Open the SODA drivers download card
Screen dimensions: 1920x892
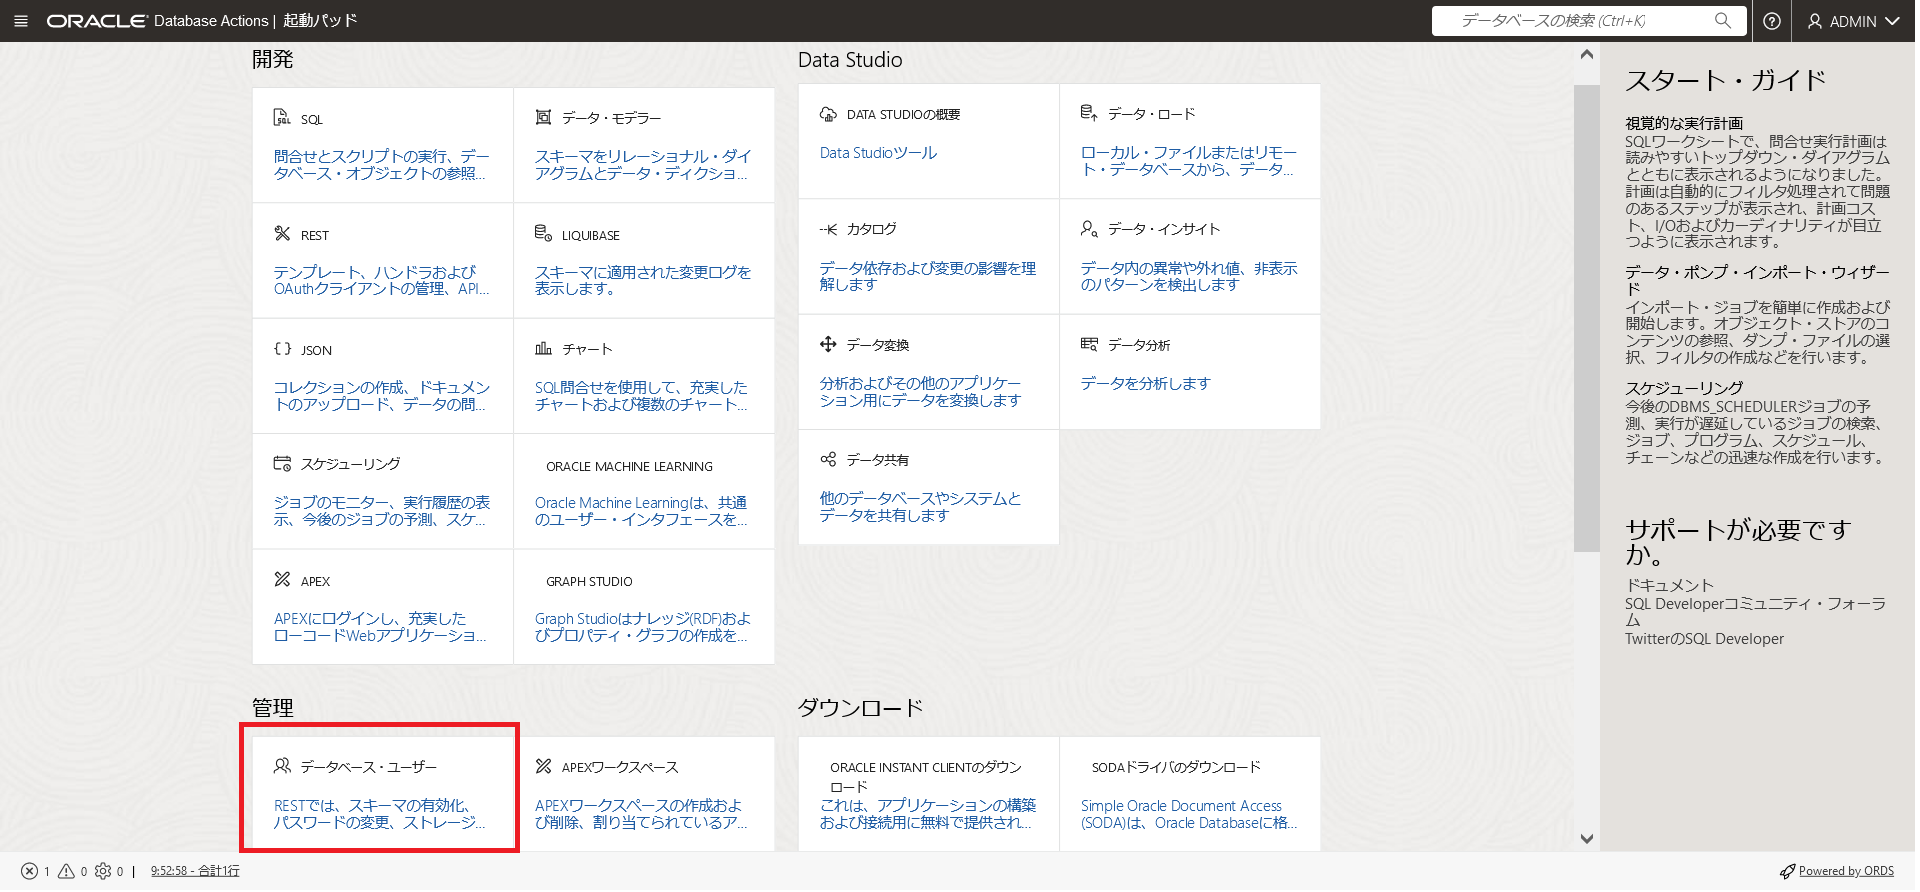click(1190, 794)
